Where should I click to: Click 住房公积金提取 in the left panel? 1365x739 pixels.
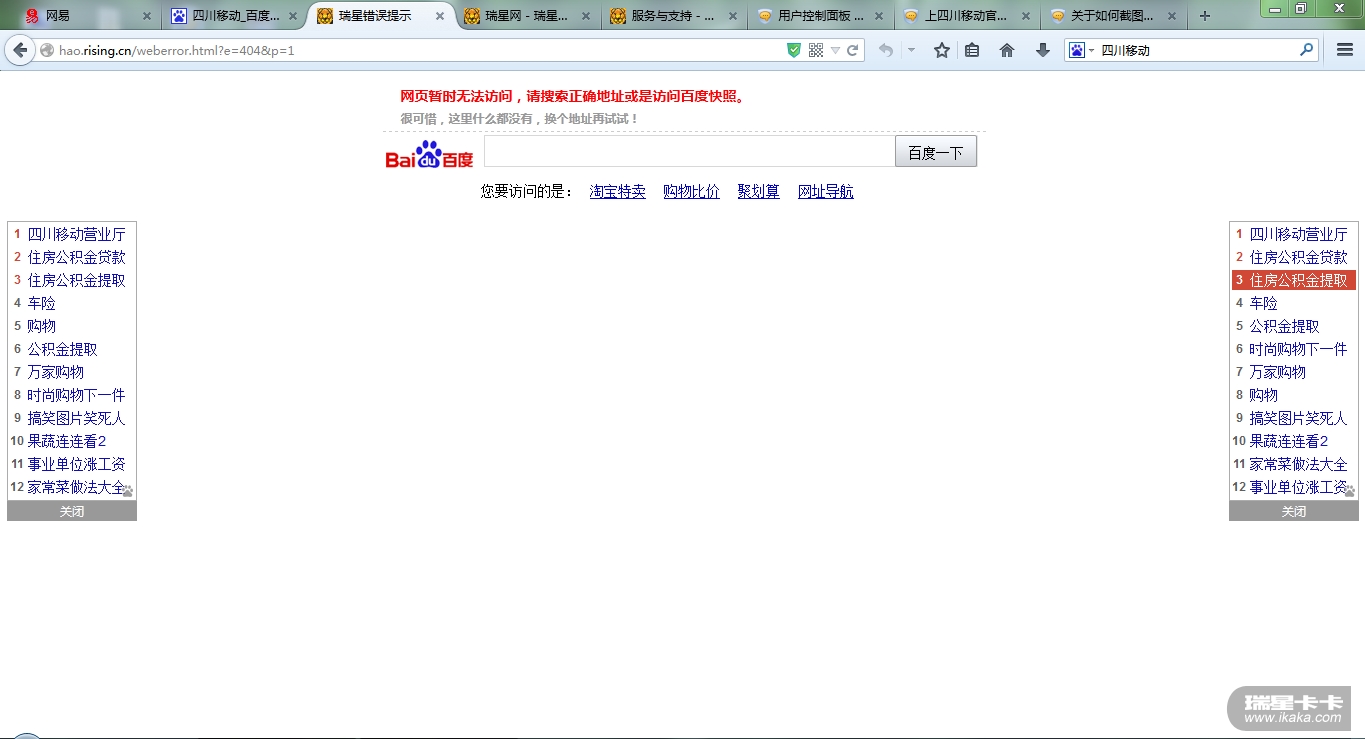point(77,280)
